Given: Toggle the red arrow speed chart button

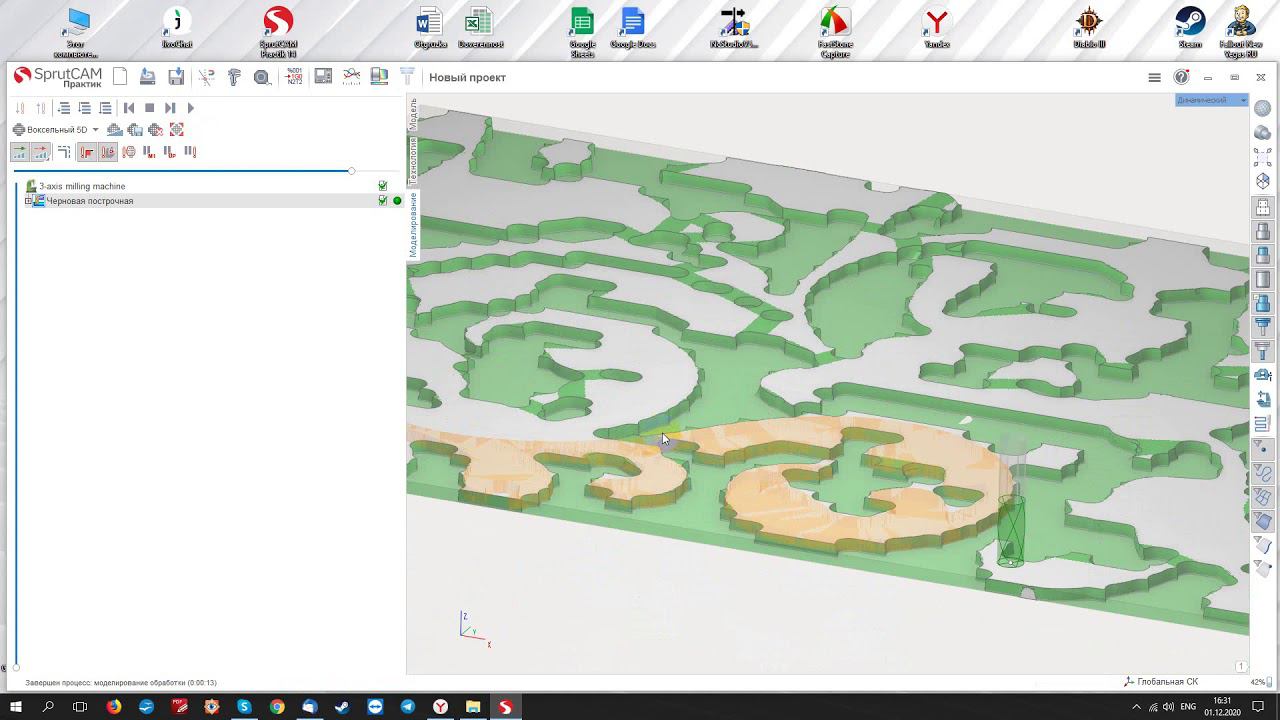Looking at the screenshot, I should click(41, 152).
